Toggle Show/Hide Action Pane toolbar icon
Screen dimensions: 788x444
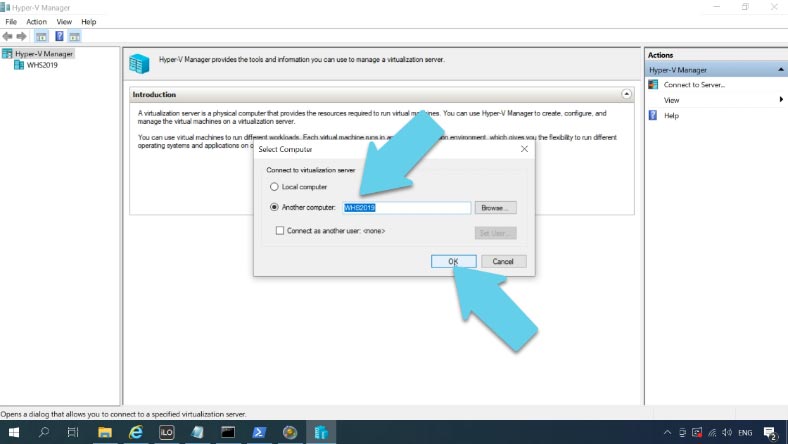tap(75, 36)
